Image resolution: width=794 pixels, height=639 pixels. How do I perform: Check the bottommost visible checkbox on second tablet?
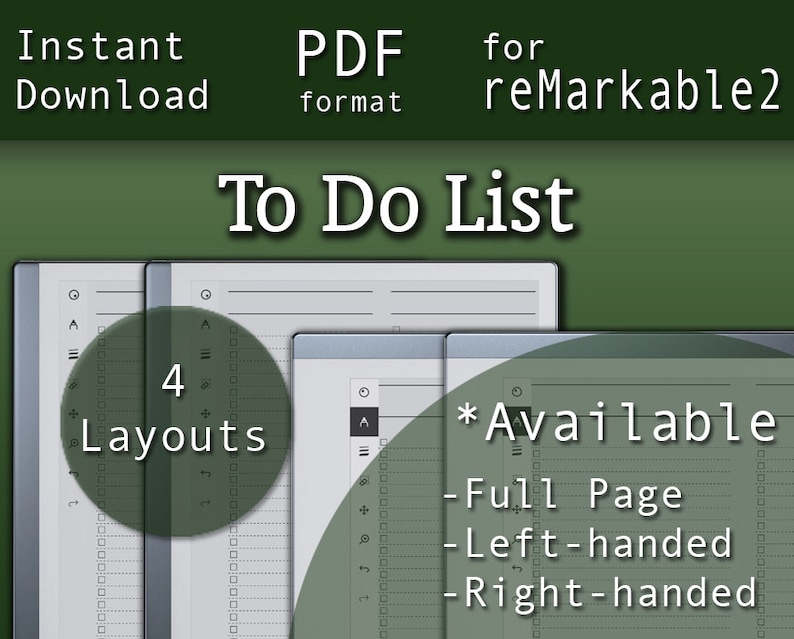(233, 630)
